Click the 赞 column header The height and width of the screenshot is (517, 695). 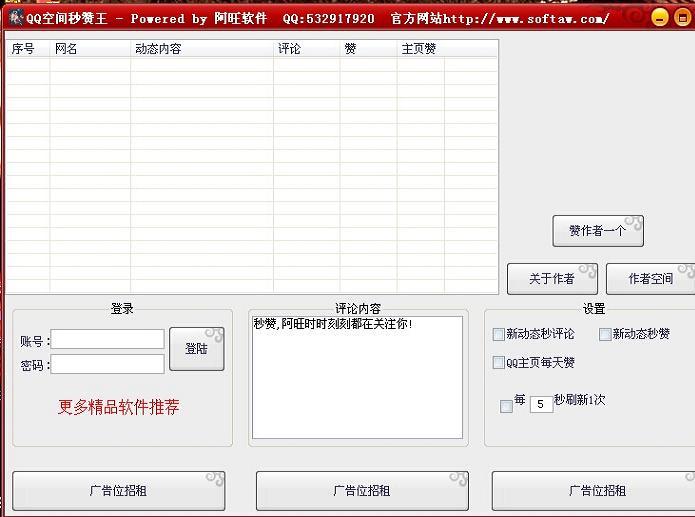369,48
